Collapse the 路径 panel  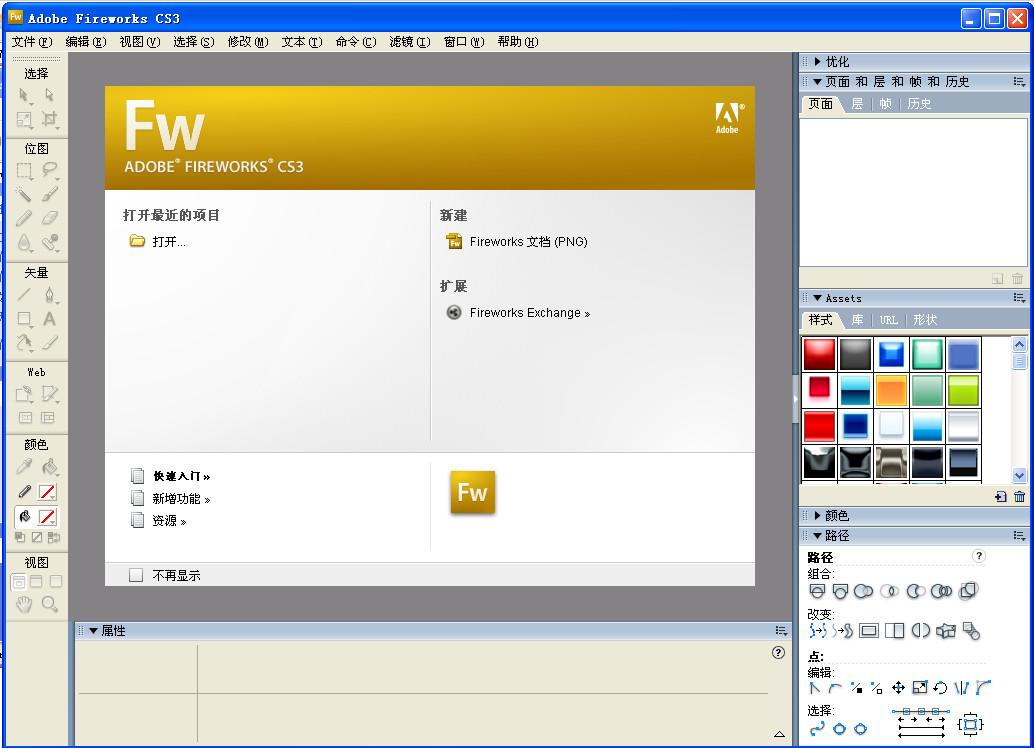[x=818, y=536]
